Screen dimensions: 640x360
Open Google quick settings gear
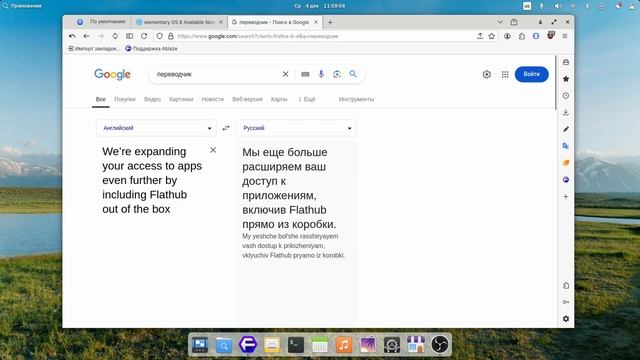pos(487,74)
